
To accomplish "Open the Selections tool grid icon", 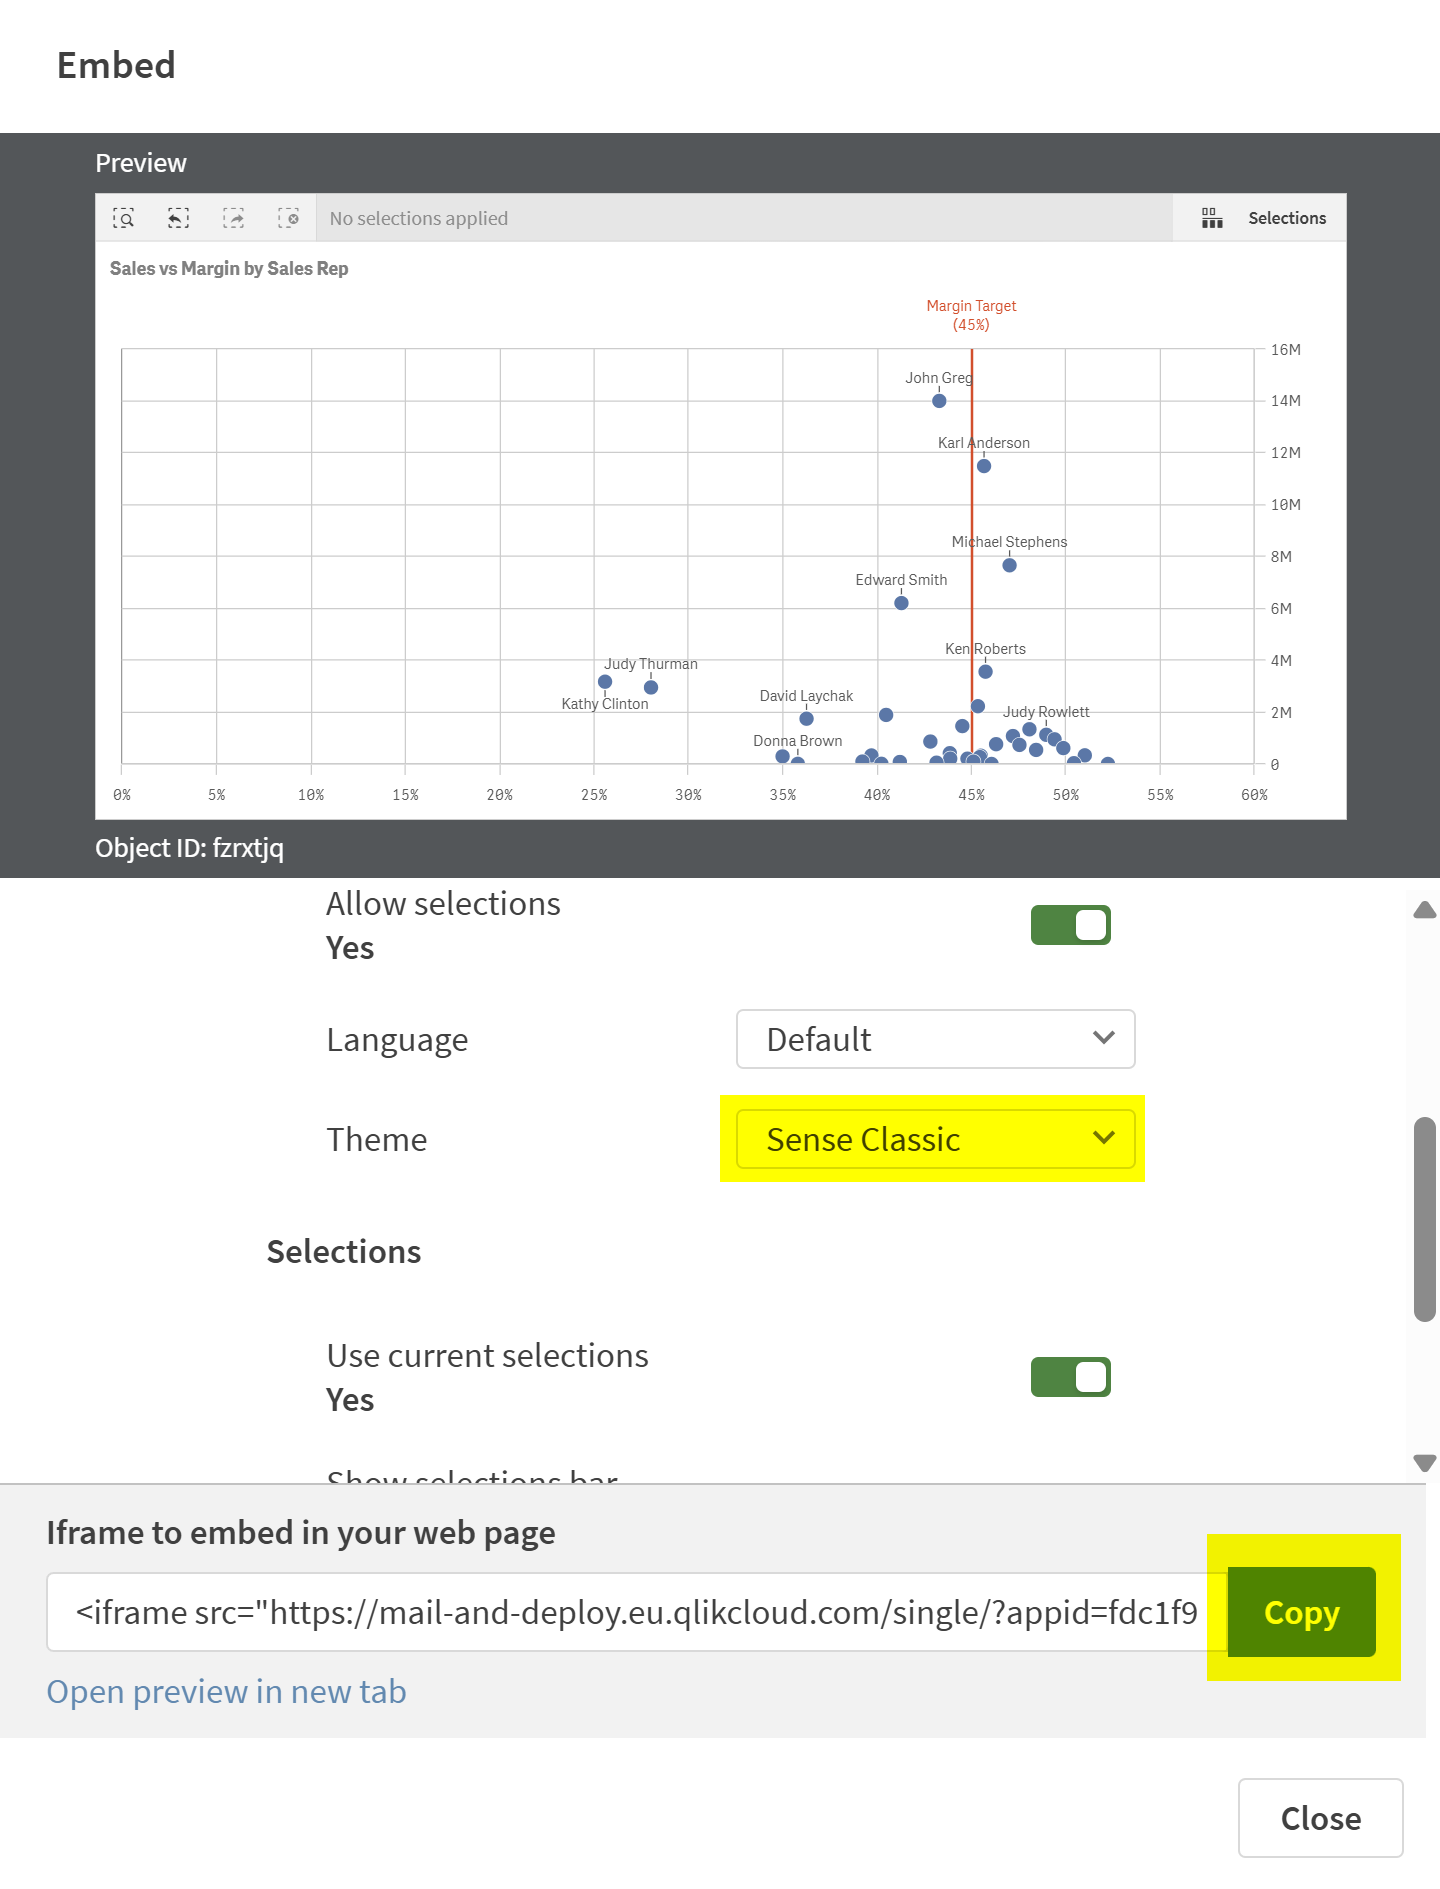I will click(1212, 218).
